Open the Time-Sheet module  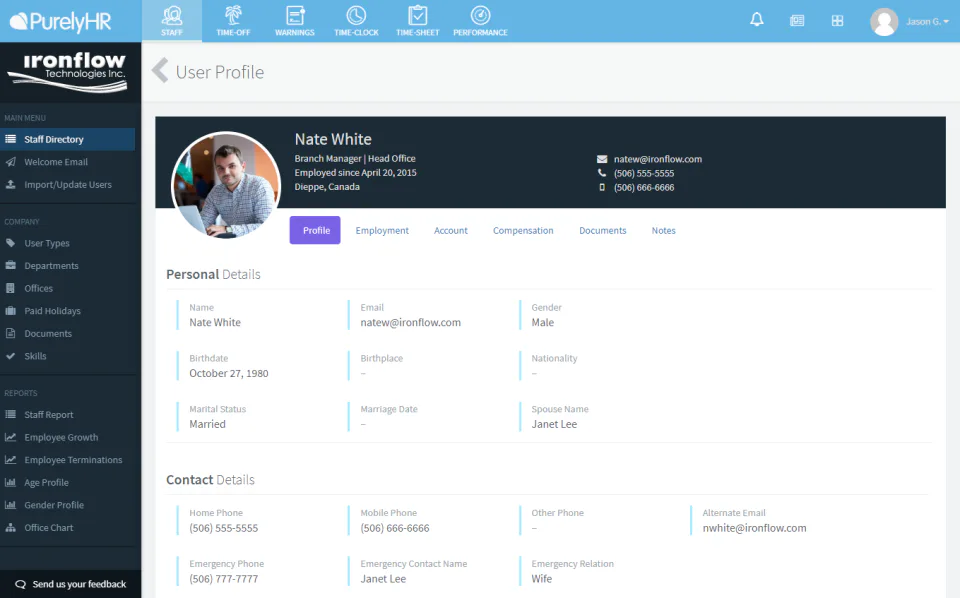tap(418, 21)
